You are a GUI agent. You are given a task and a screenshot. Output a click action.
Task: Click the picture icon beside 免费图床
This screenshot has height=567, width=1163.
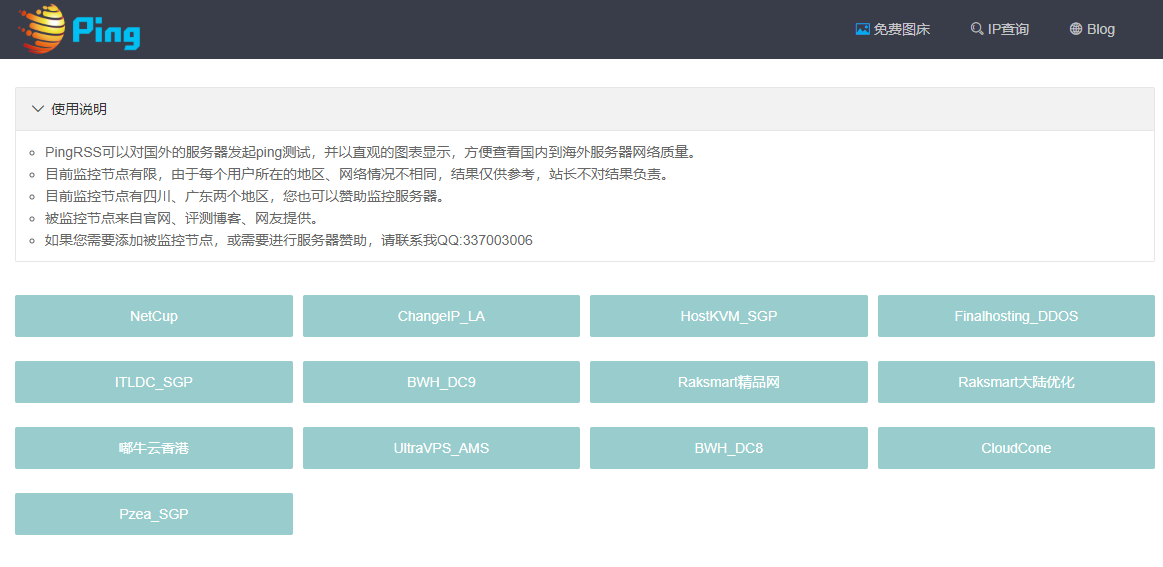tap(862, 29)
